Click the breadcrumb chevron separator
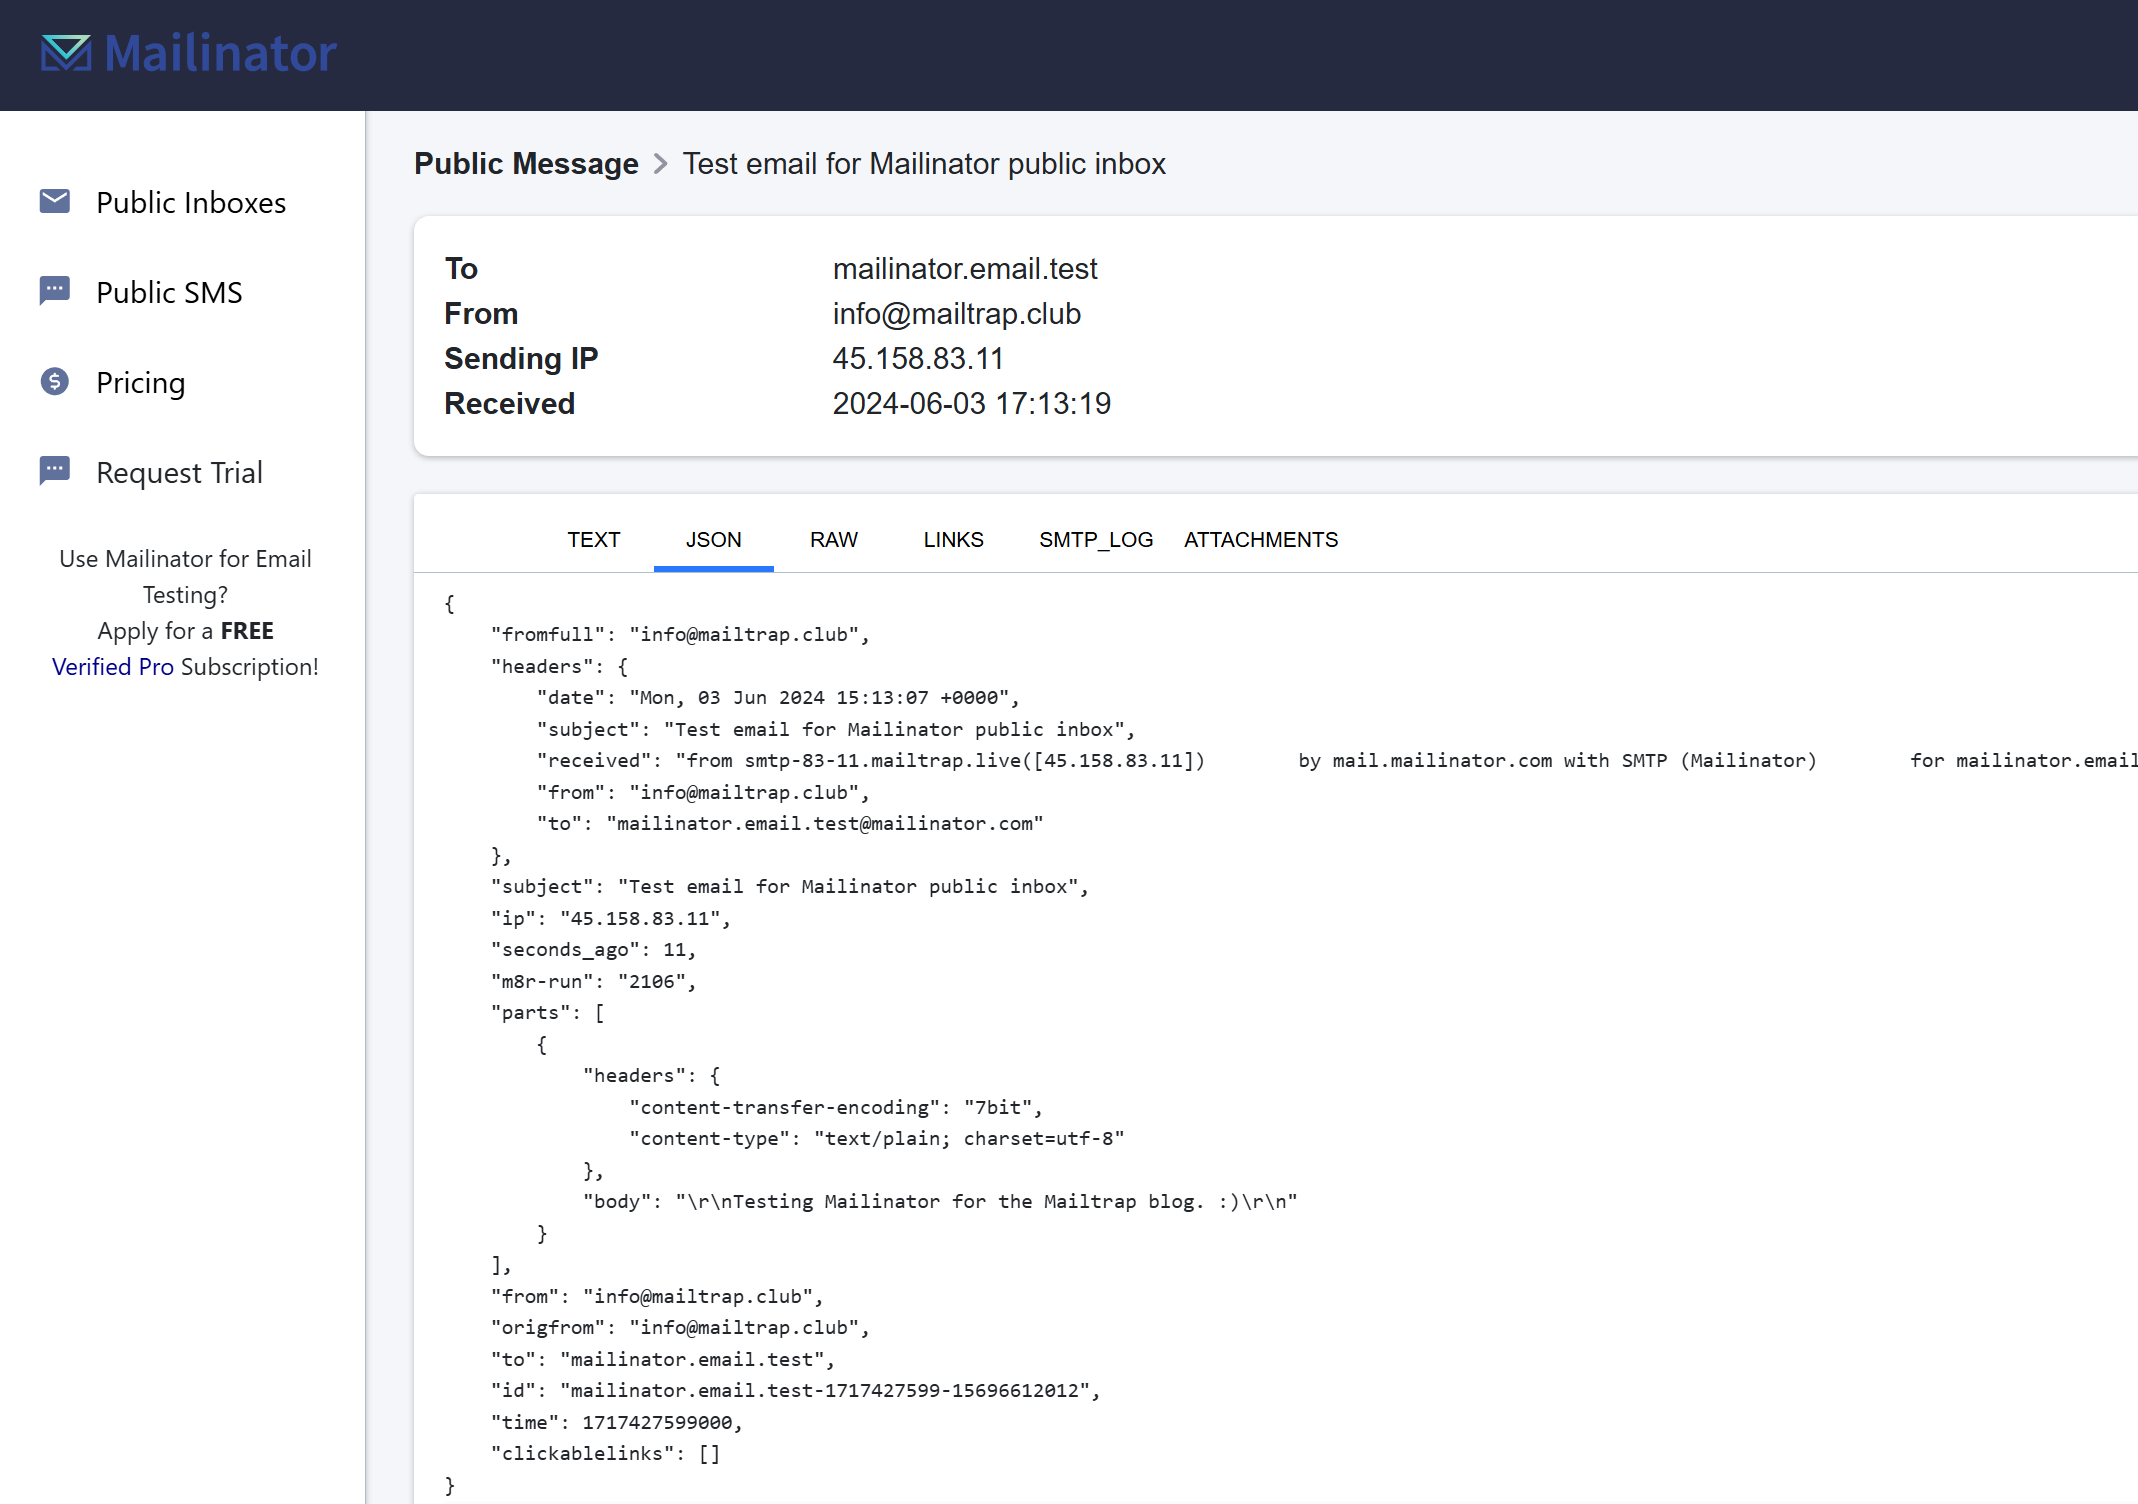This screenshot has height=1504, width=2138. coord(660,163)
